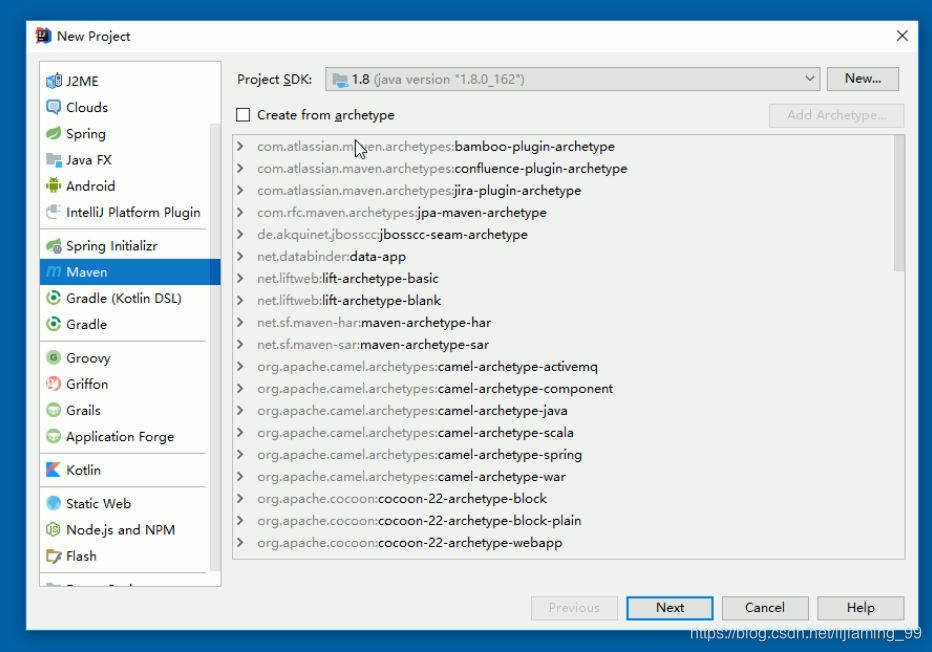Click the Maven 'm' icon
Image resolution: width=932 pixels, height=652 pixels.
coord(53,272)
